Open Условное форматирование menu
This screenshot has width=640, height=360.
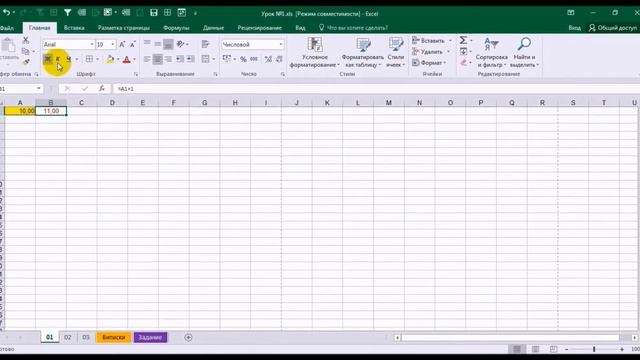(x=315, y=52)
